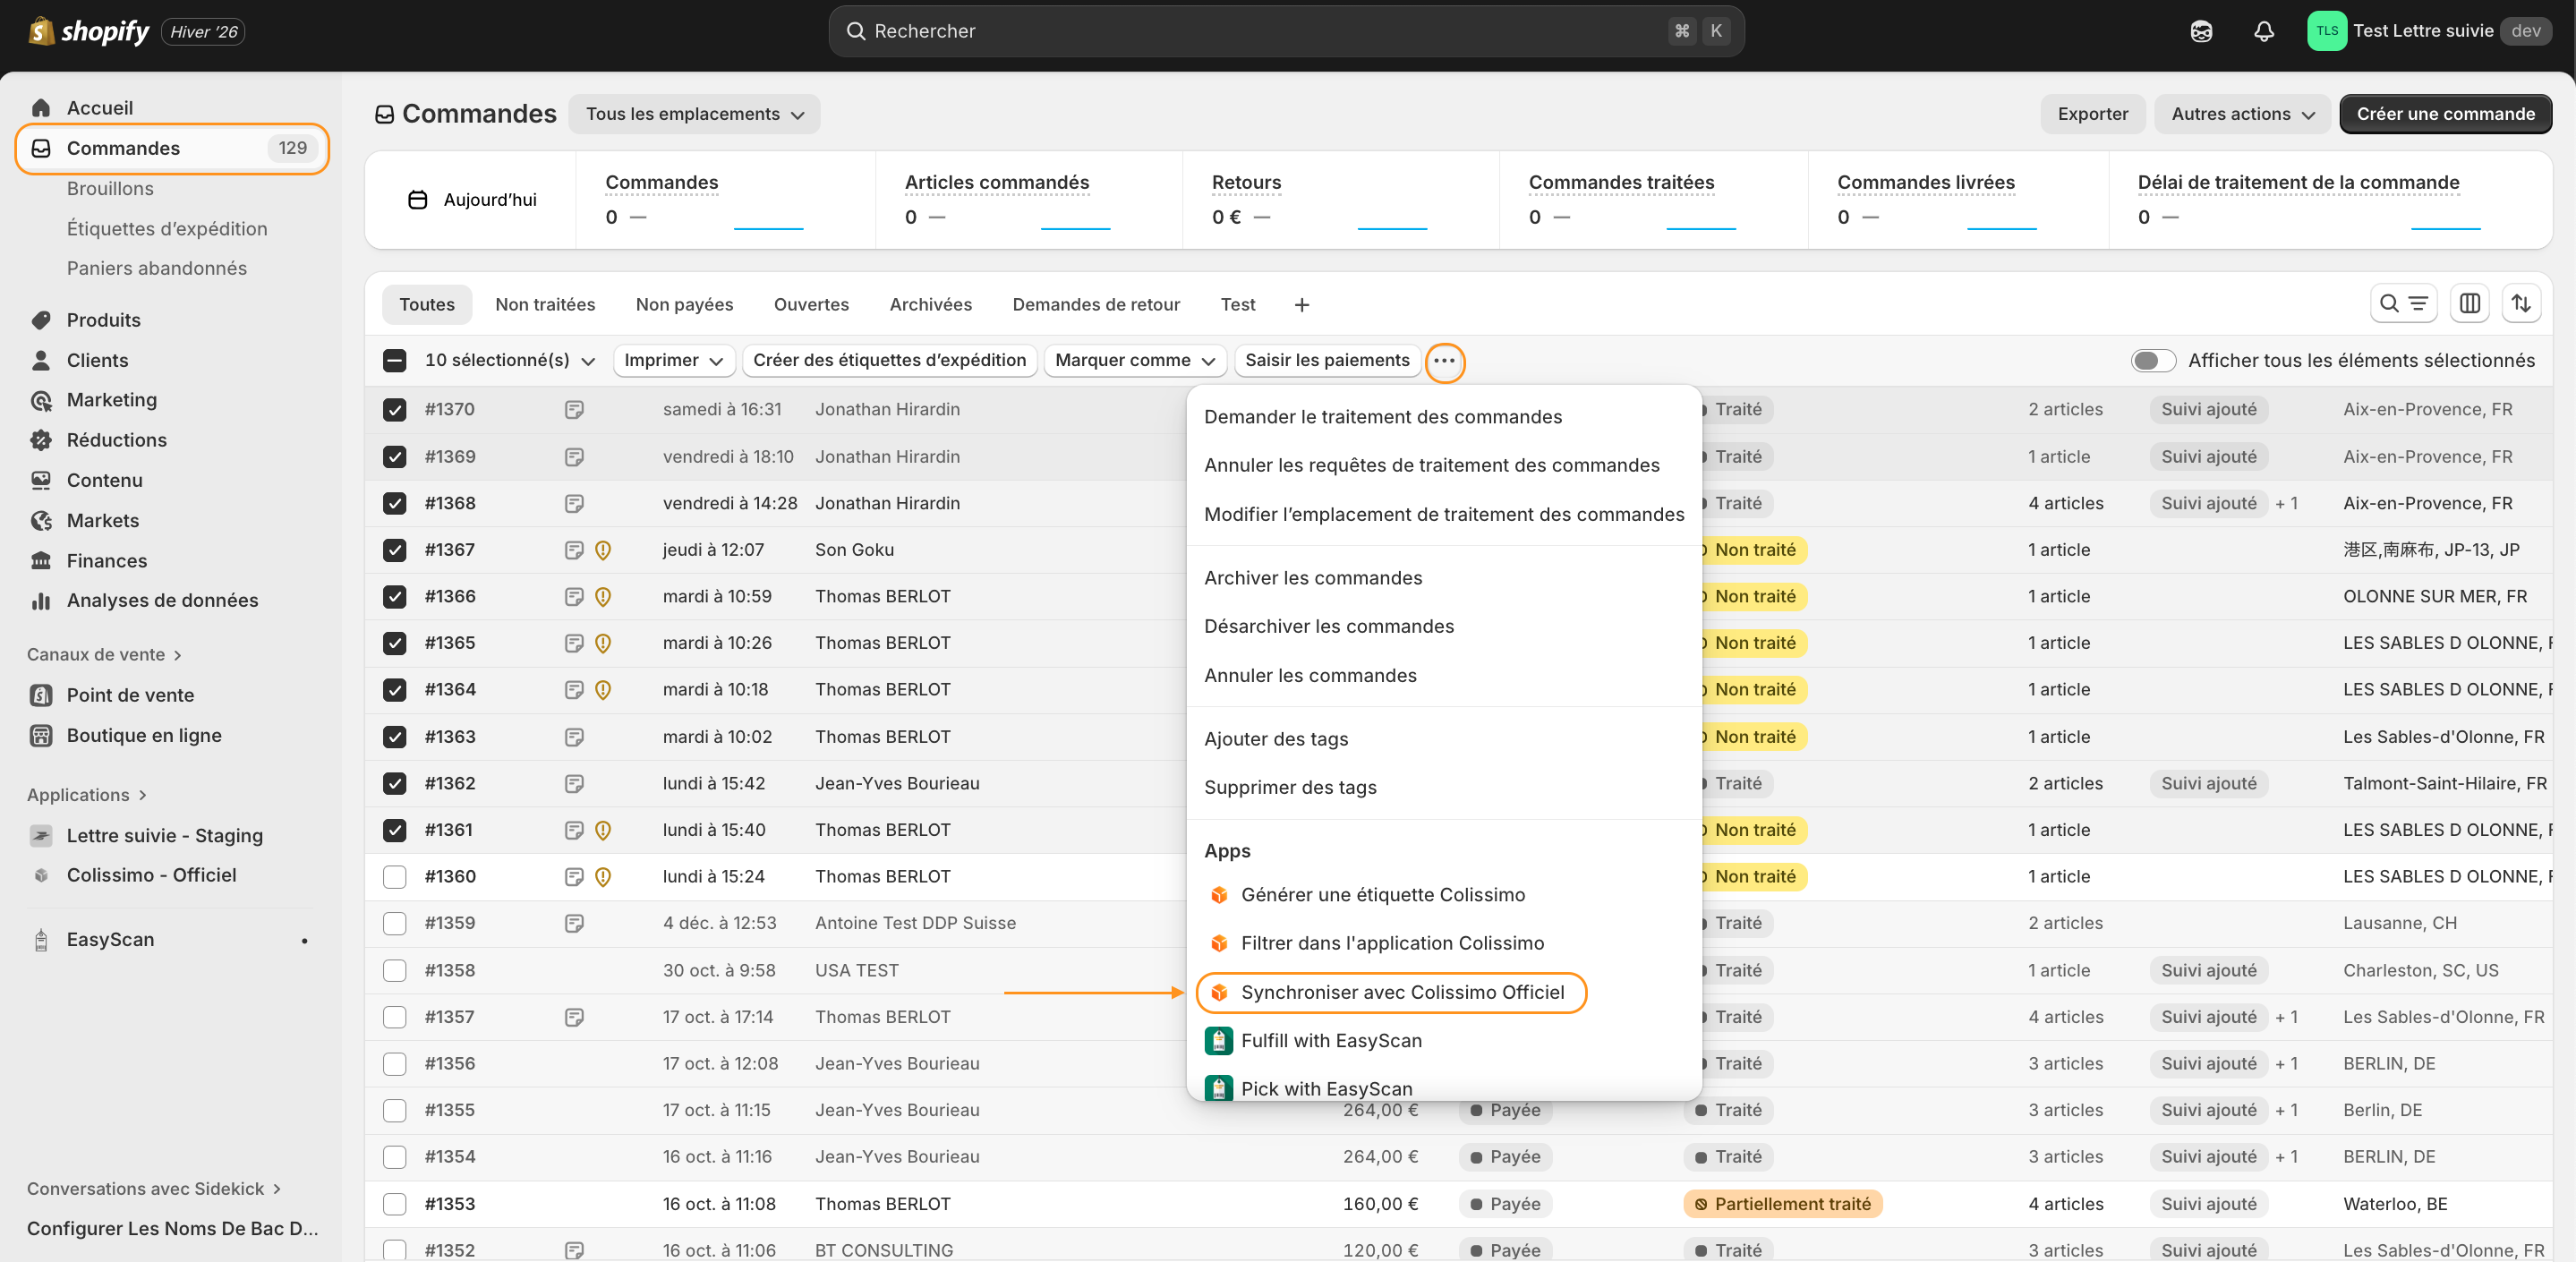Click the search and filter icon
The width and height of the screenshot is (2576, 1262).
tap(2402, 304)
